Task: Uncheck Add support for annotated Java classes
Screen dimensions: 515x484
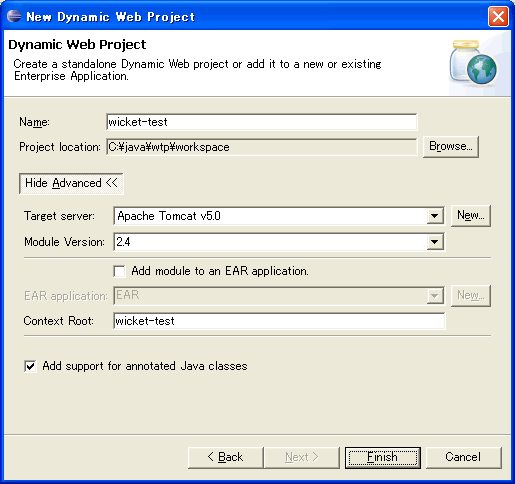Action: coord(30,366)
